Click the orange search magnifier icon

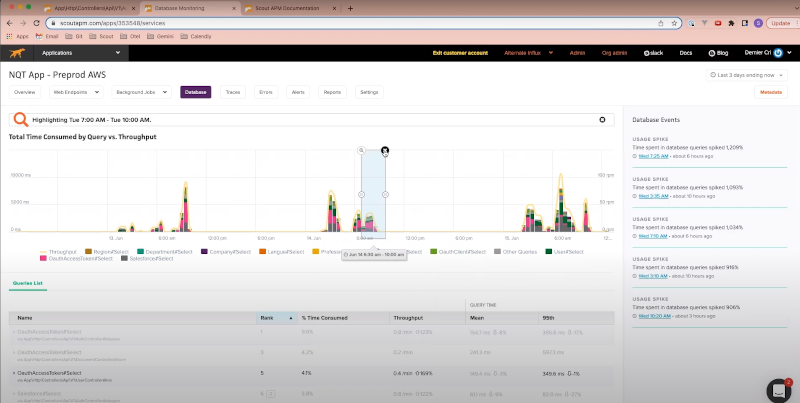coord(20,119)
